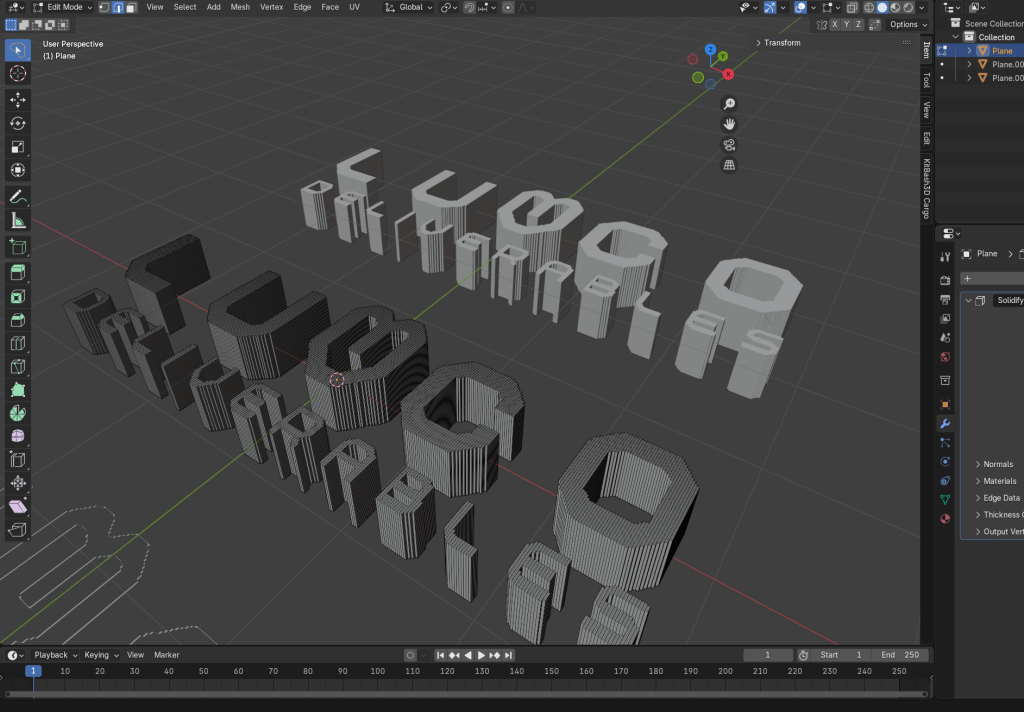Click the Zoom magnifier viewport gizmo

[x=729, y=104]
